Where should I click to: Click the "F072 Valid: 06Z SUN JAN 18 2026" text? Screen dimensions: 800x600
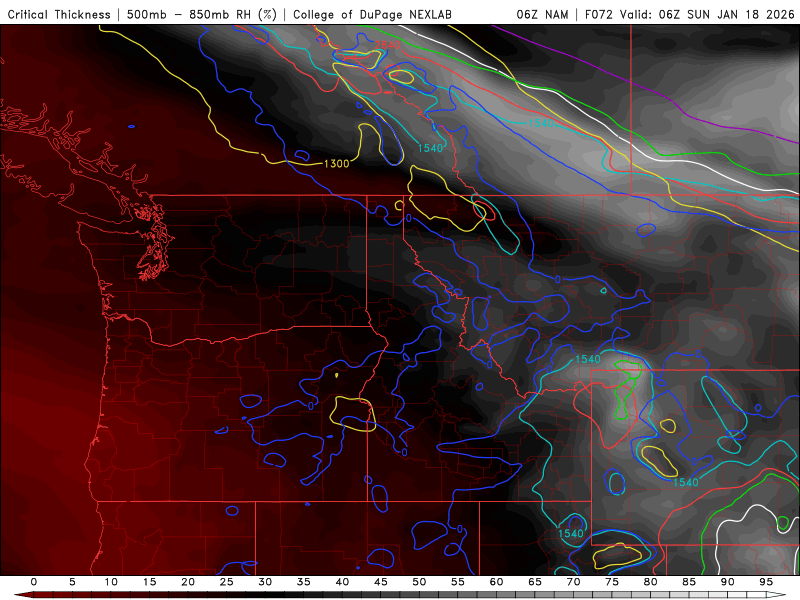tap(690, 15)
